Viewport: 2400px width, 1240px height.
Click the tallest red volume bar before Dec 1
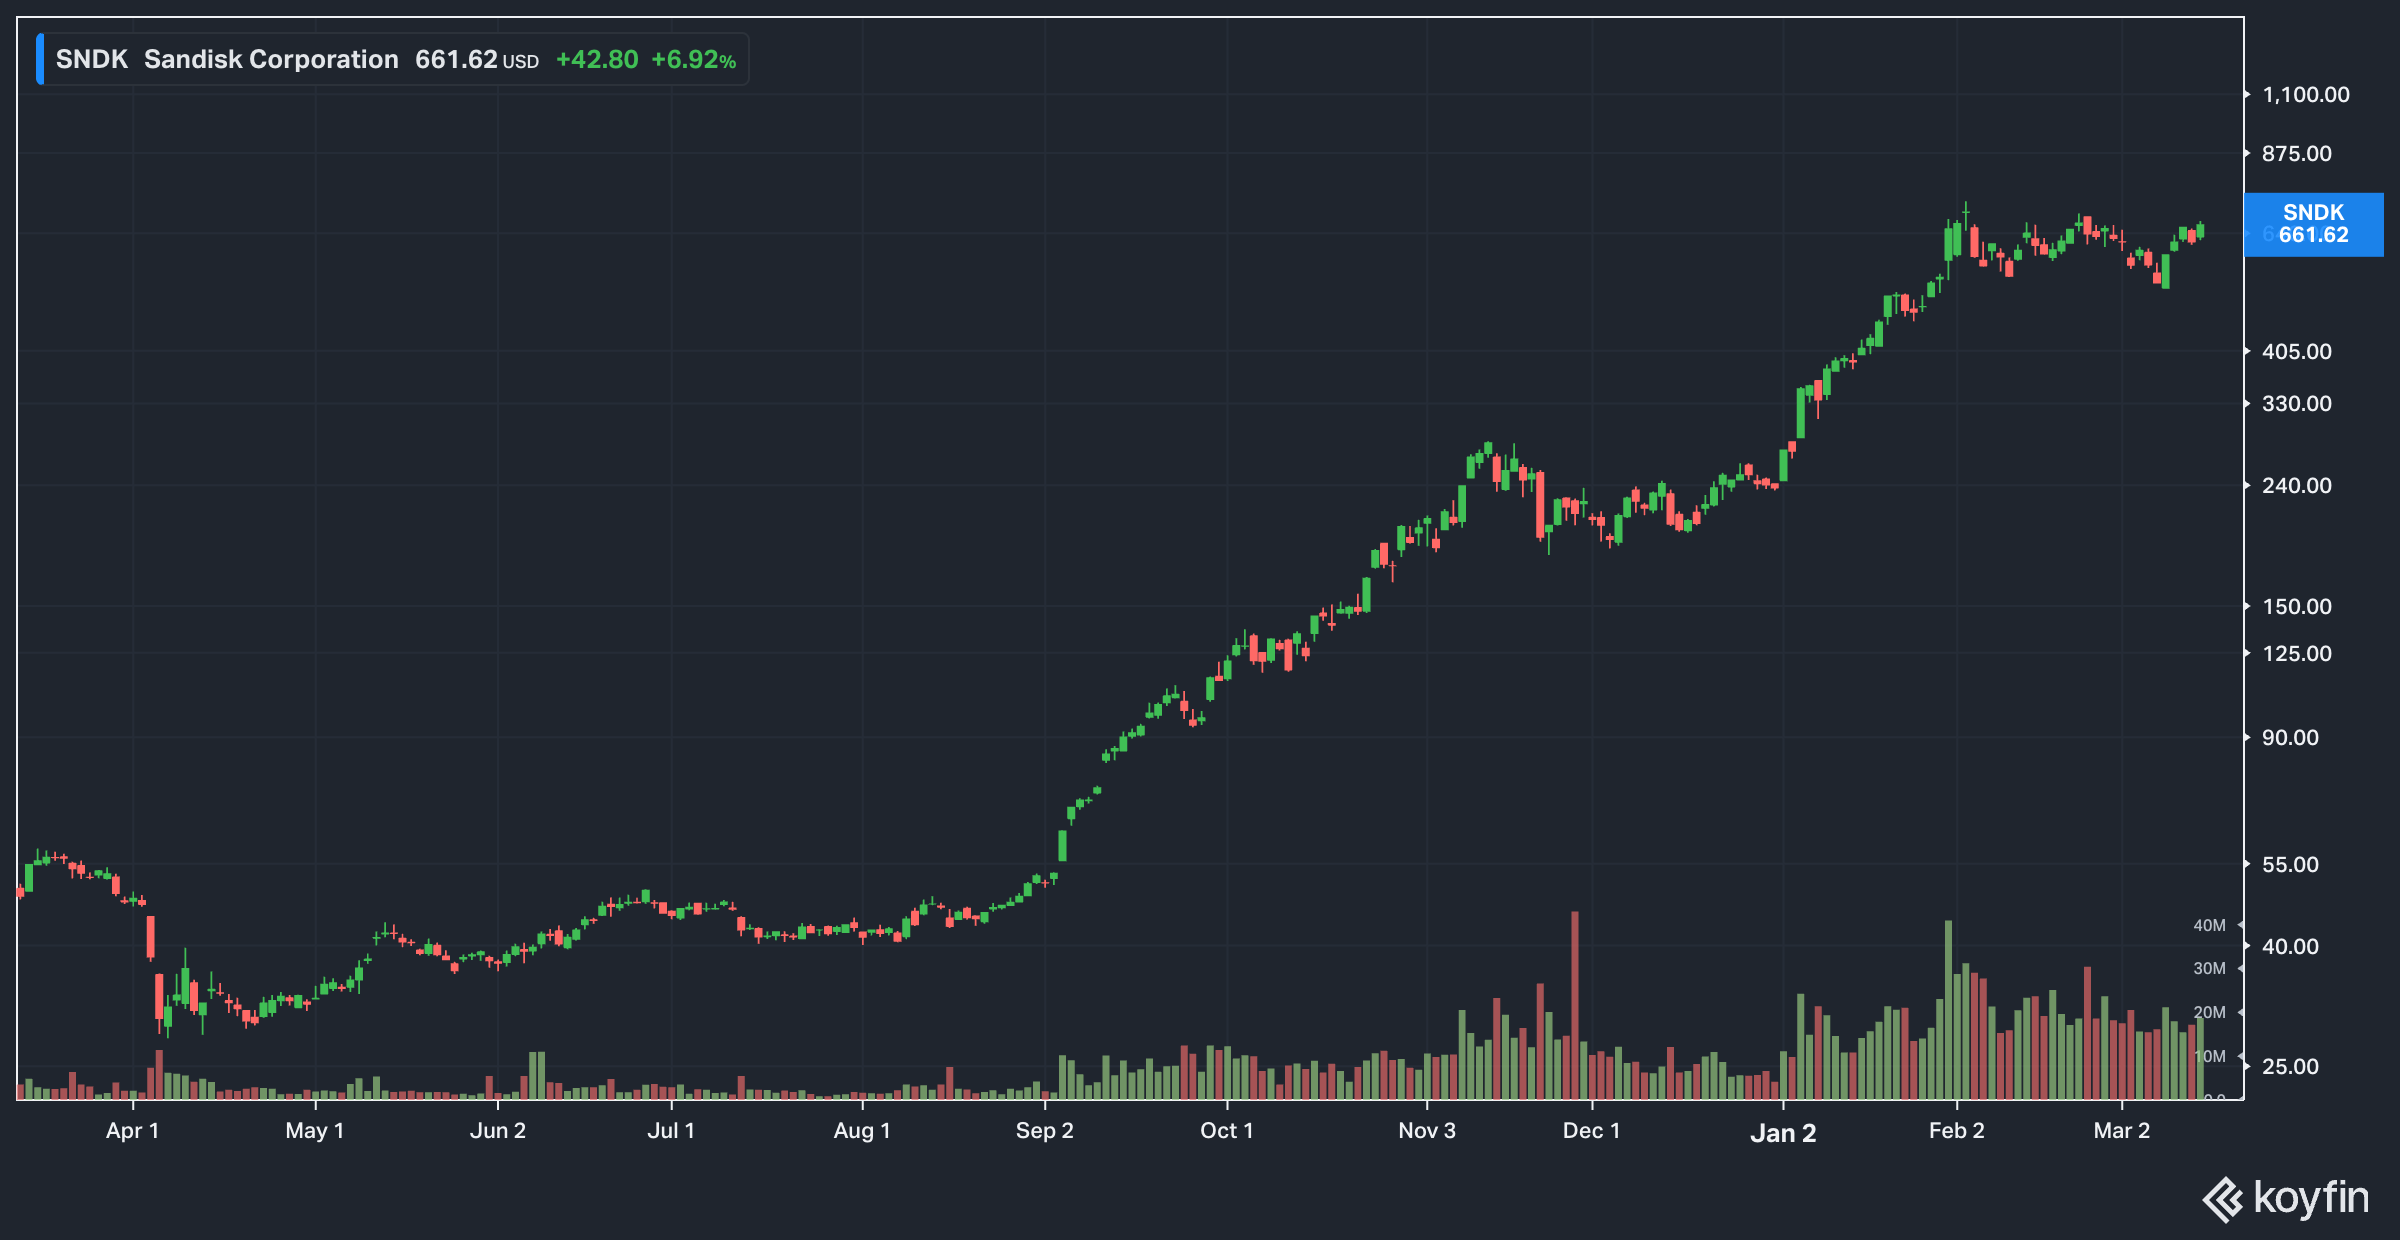click(1574, 1005)
